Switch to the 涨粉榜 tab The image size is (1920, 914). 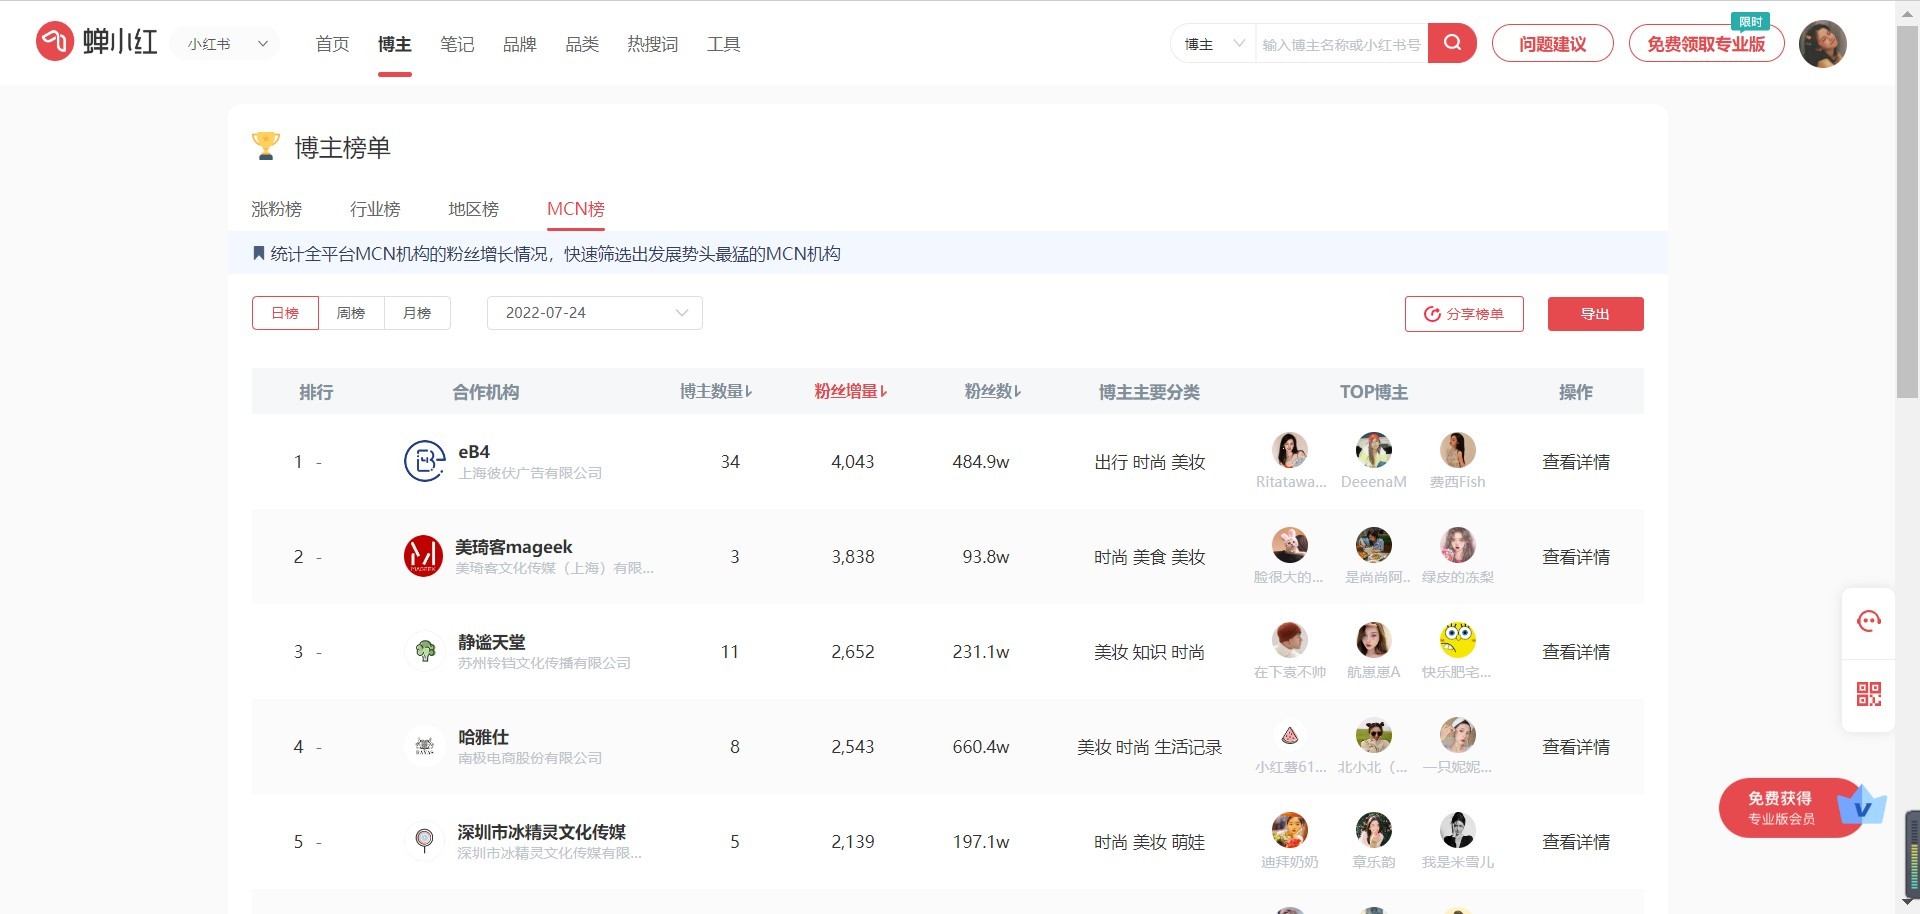point(277,209)
